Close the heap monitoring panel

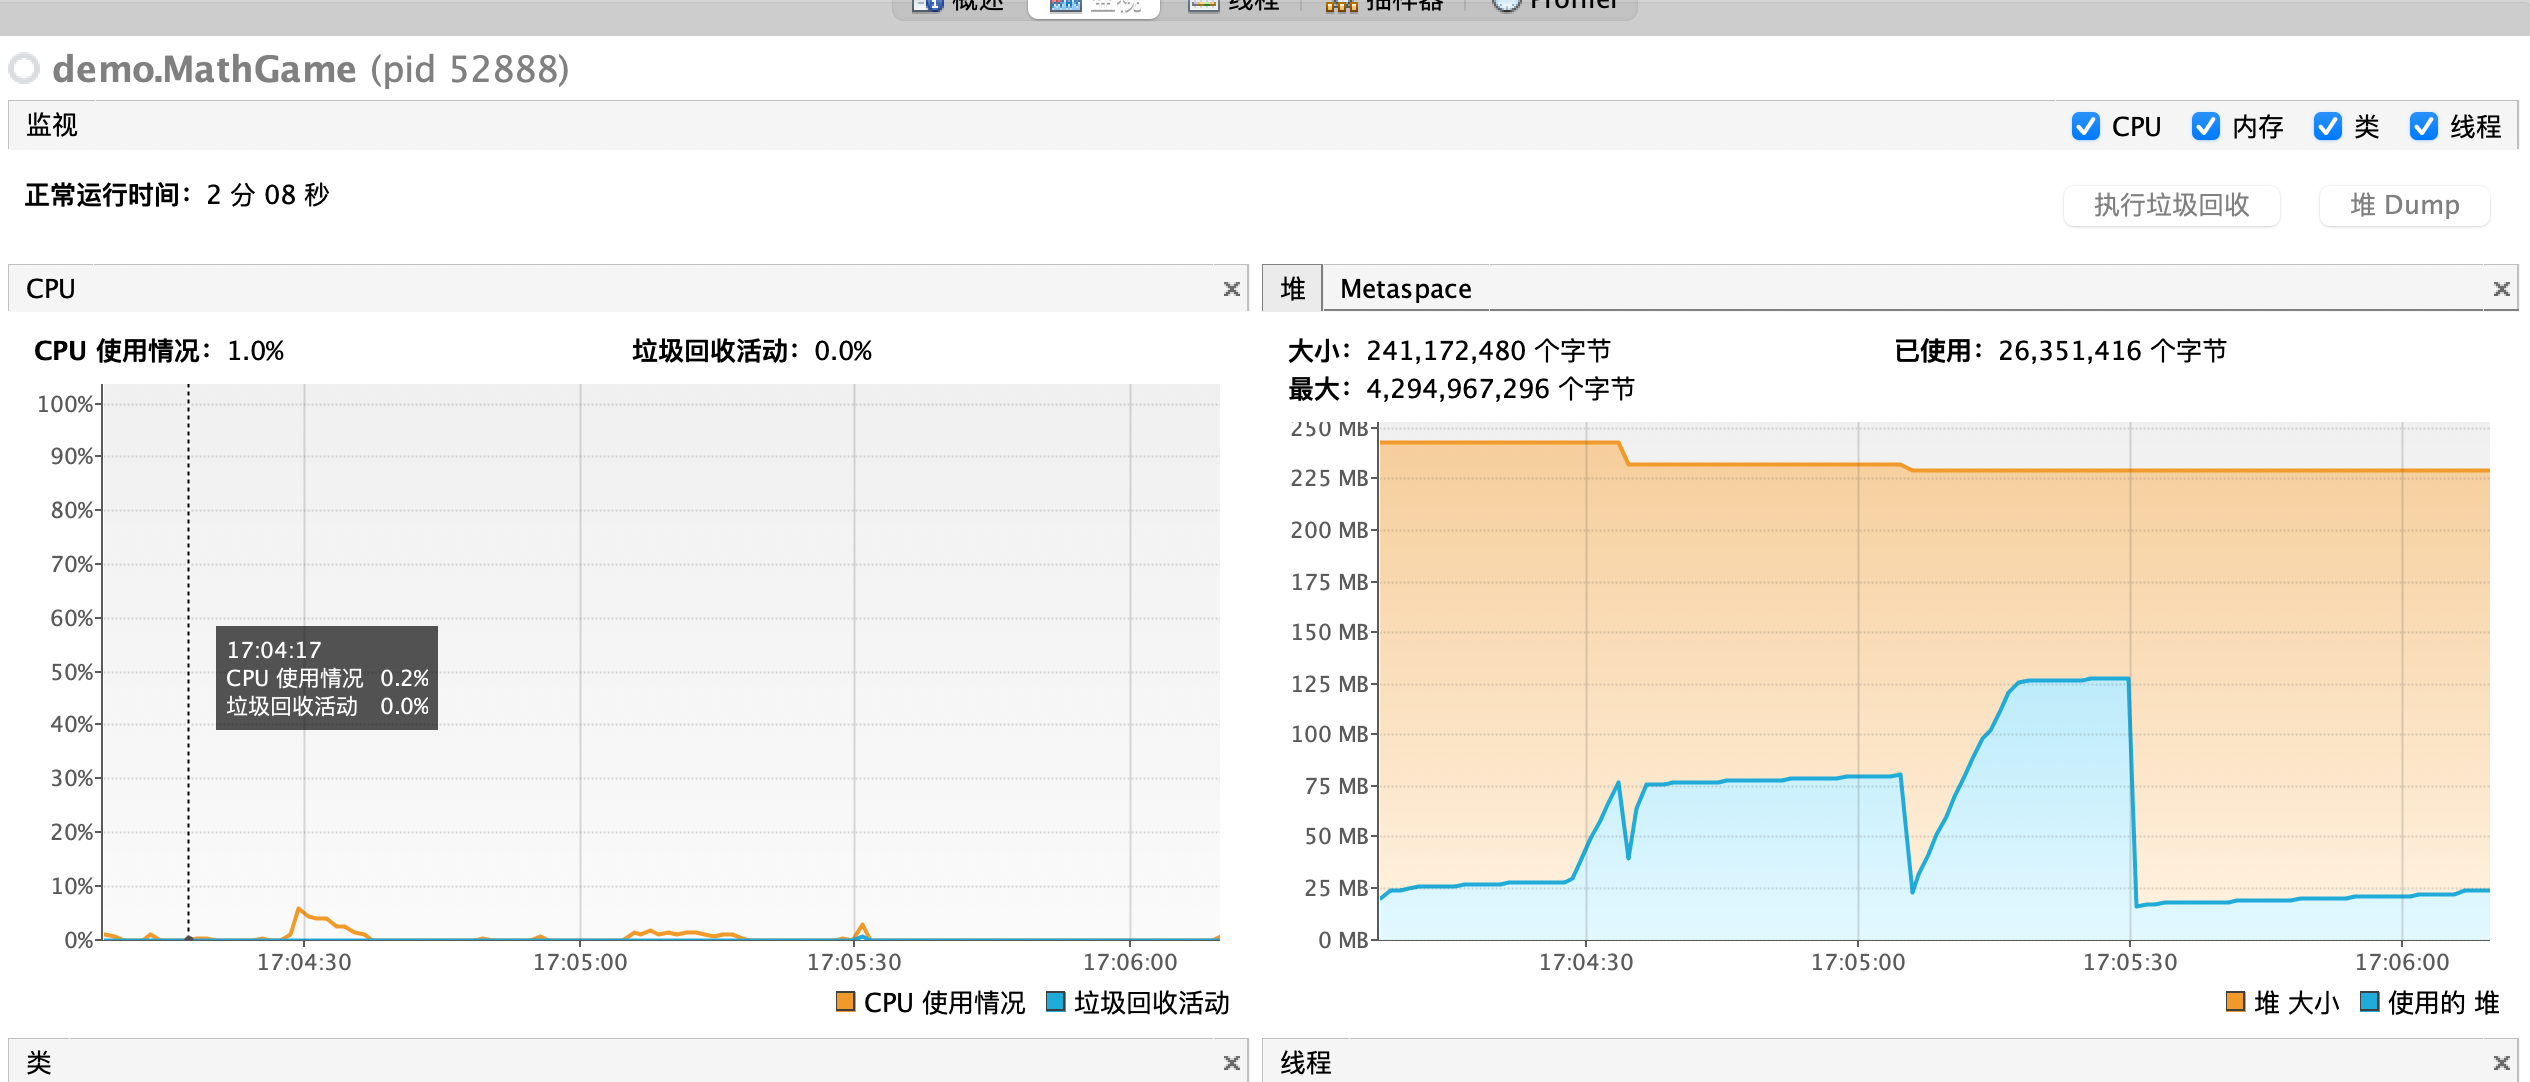tap(2502, 289)
